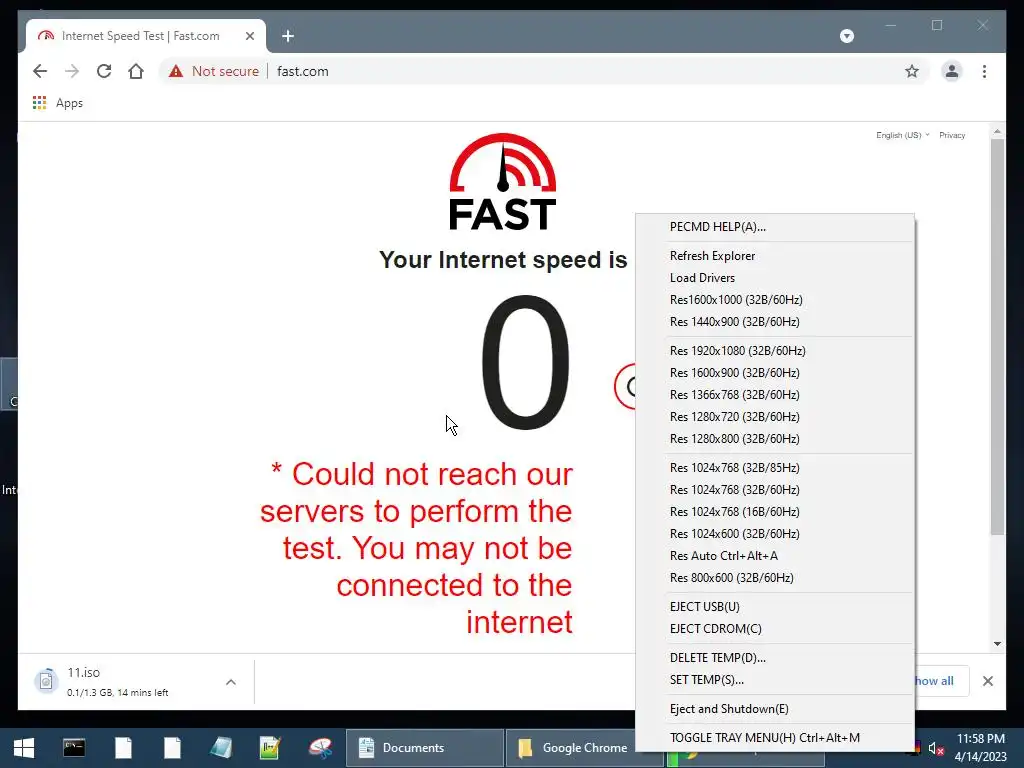This screenshot has width=1024, height=768.
Task: Reload the fast.com page
Action: point(104,71)
